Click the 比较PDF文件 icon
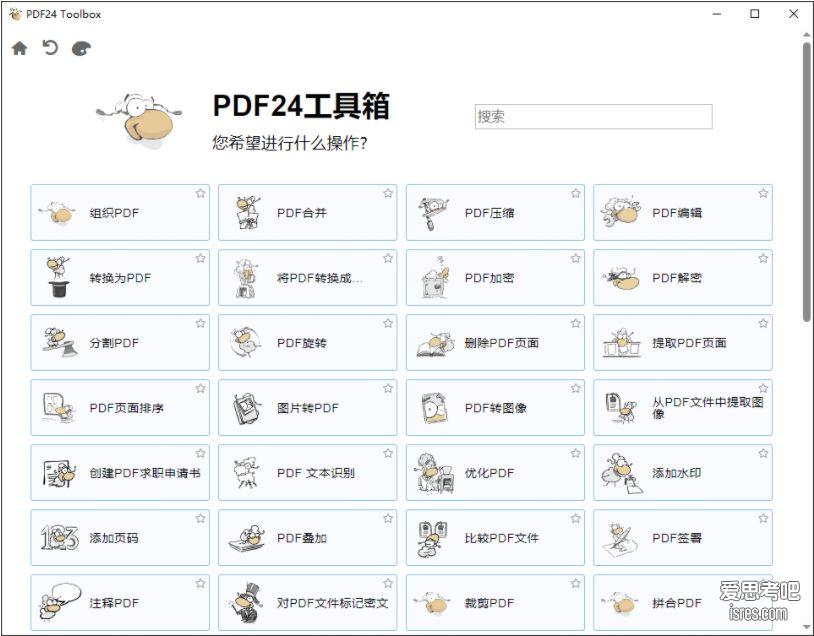814x636 pixels. (433, 538)
